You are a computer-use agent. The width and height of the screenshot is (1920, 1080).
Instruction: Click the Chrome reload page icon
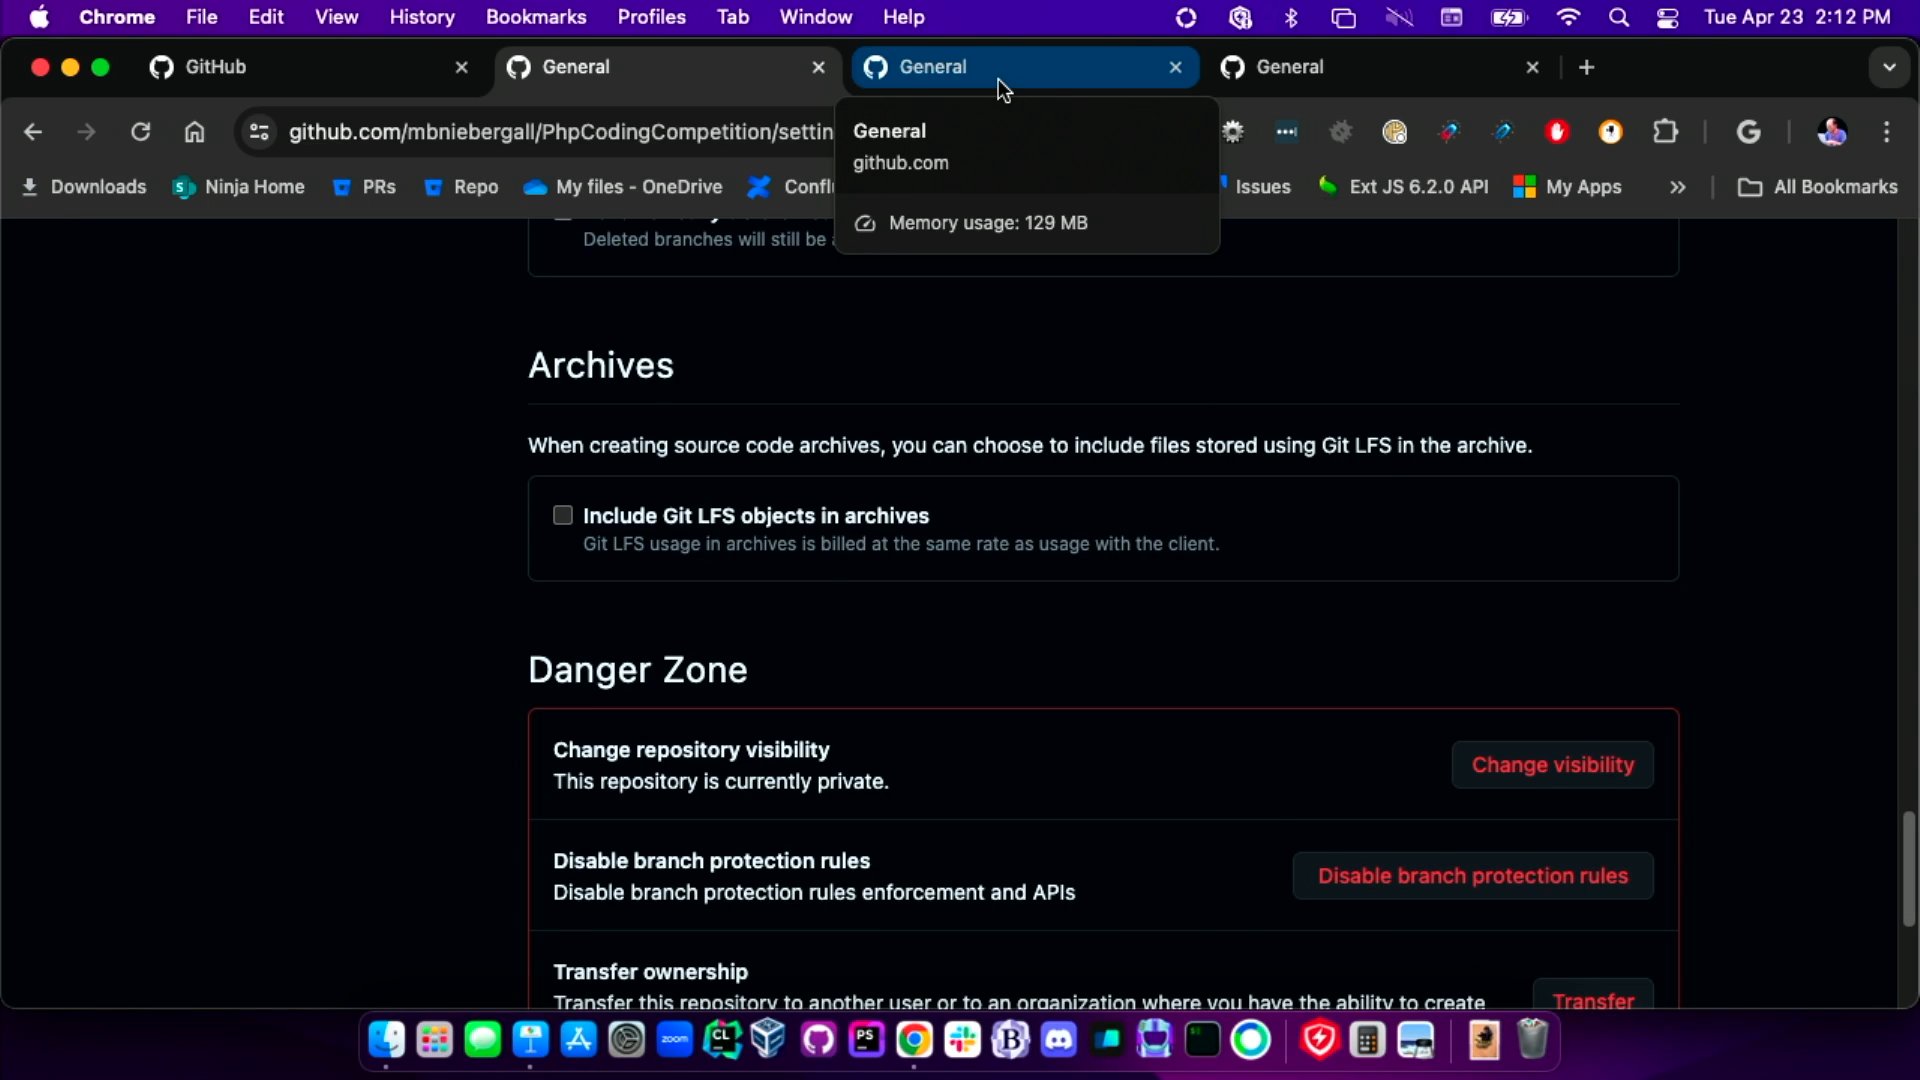click(141, 132)
